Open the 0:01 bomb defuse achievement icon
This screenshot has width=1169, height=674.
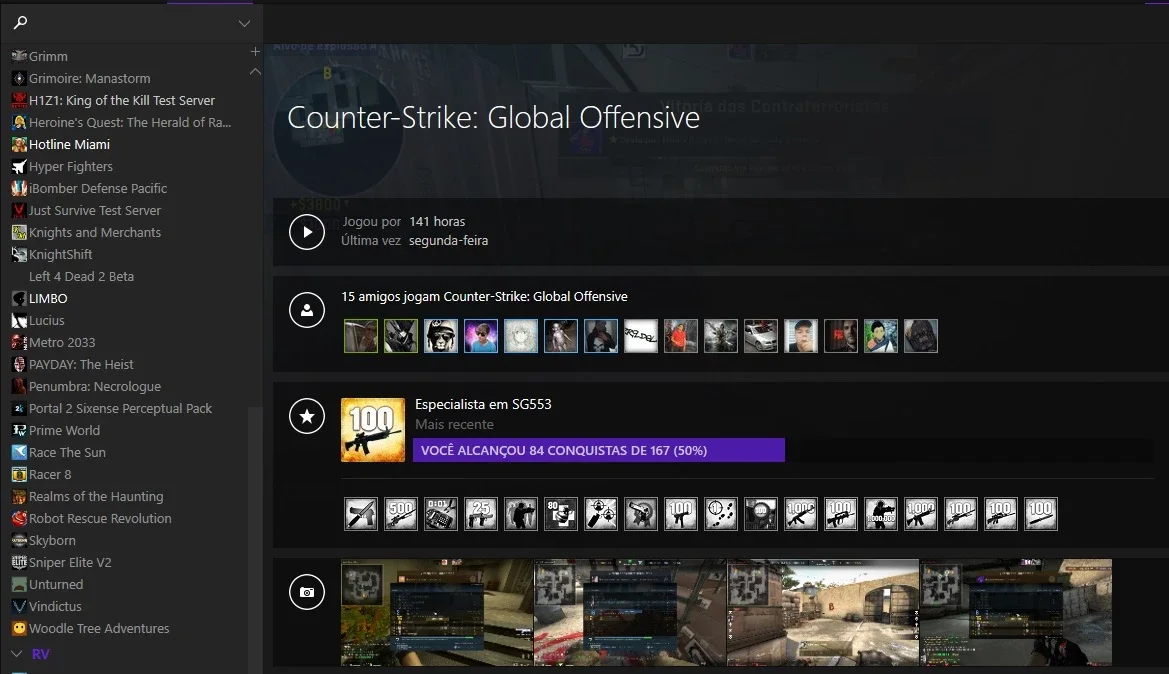(441, 514)
